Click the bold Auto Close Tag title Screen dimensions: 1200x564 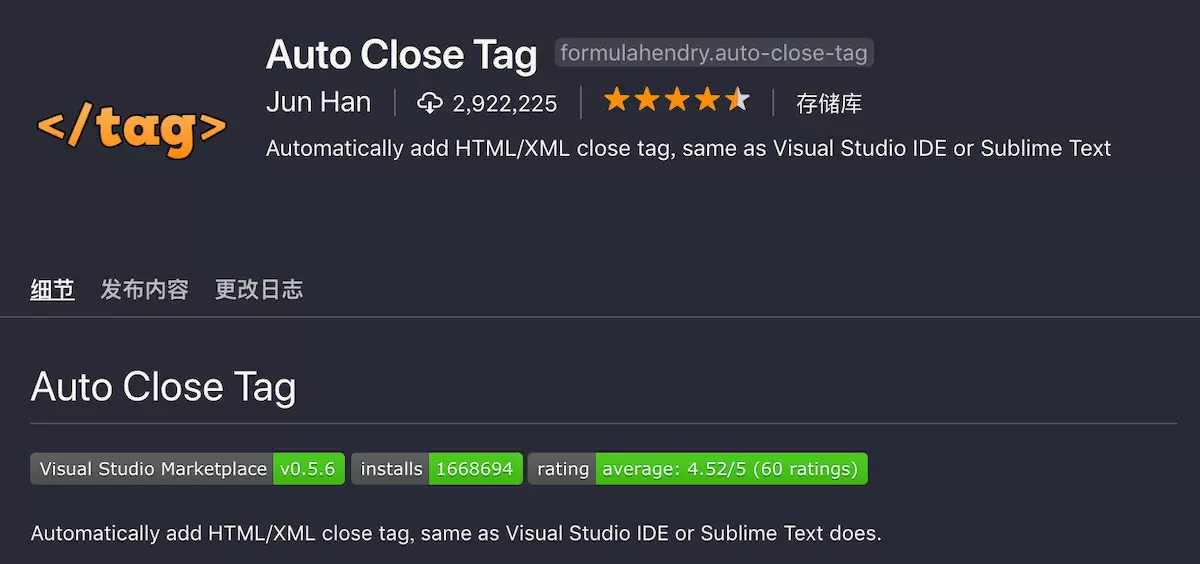tap(402, 55)
